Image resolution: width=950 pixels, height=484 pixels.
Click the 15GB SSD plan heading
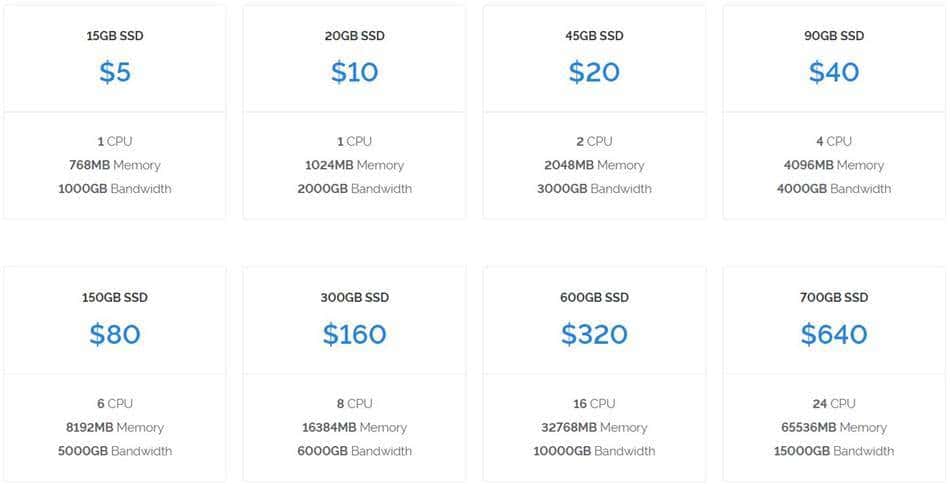115,36
